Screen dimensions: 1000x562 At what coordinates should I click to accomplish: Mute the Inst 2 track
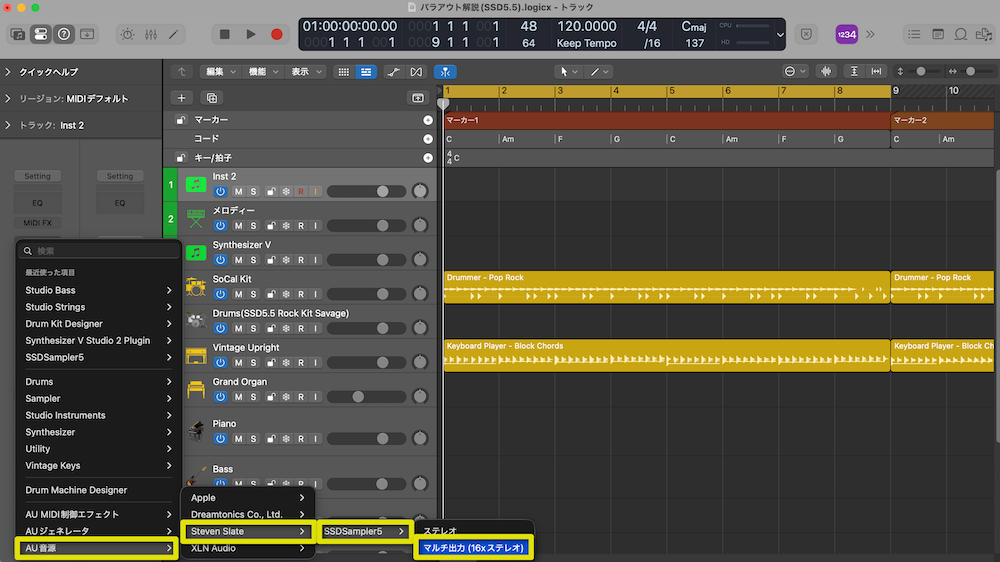tap(238, 191)
